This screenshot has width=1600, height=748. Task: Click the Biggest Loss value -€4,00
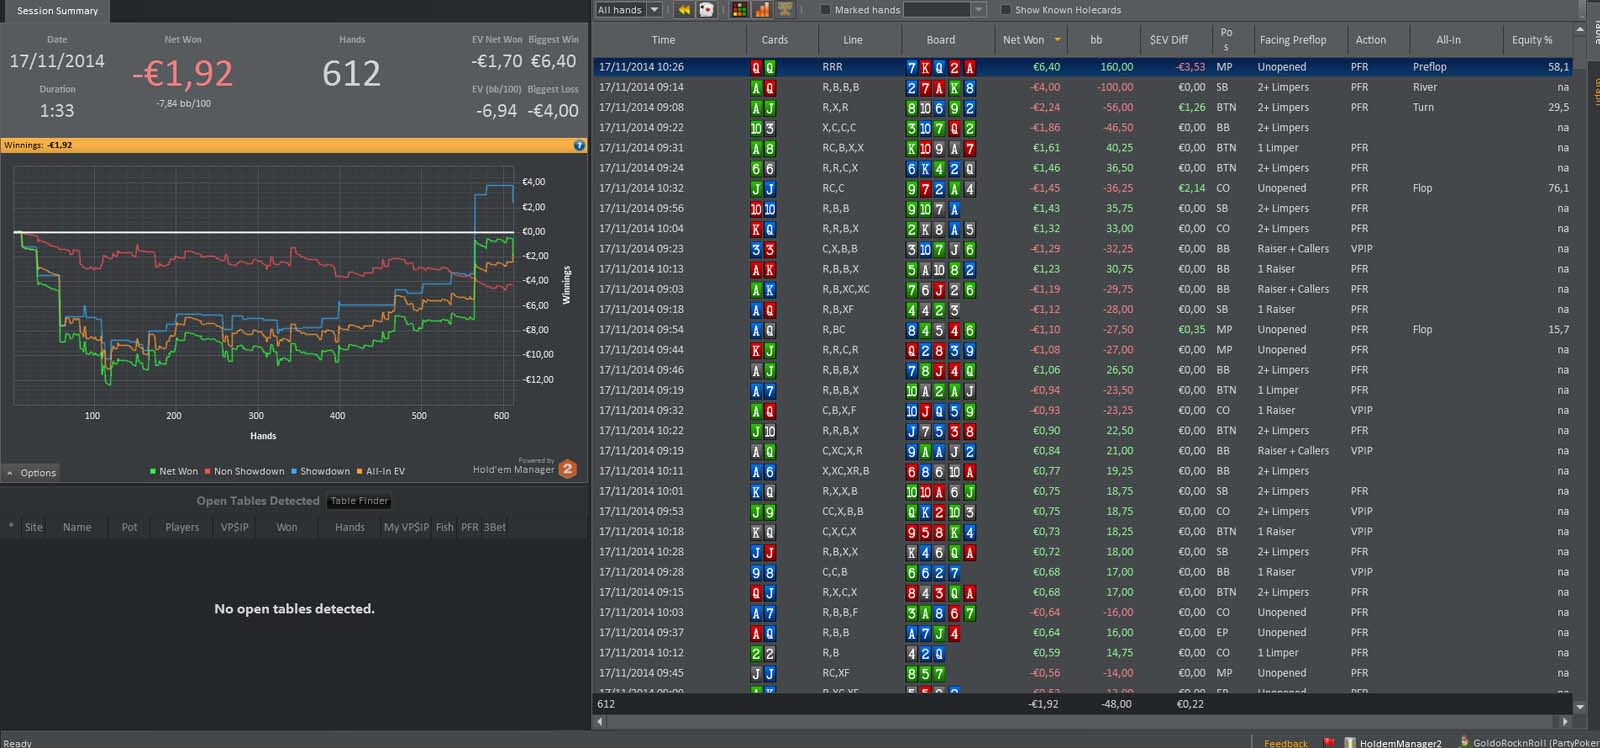(553, 111)
